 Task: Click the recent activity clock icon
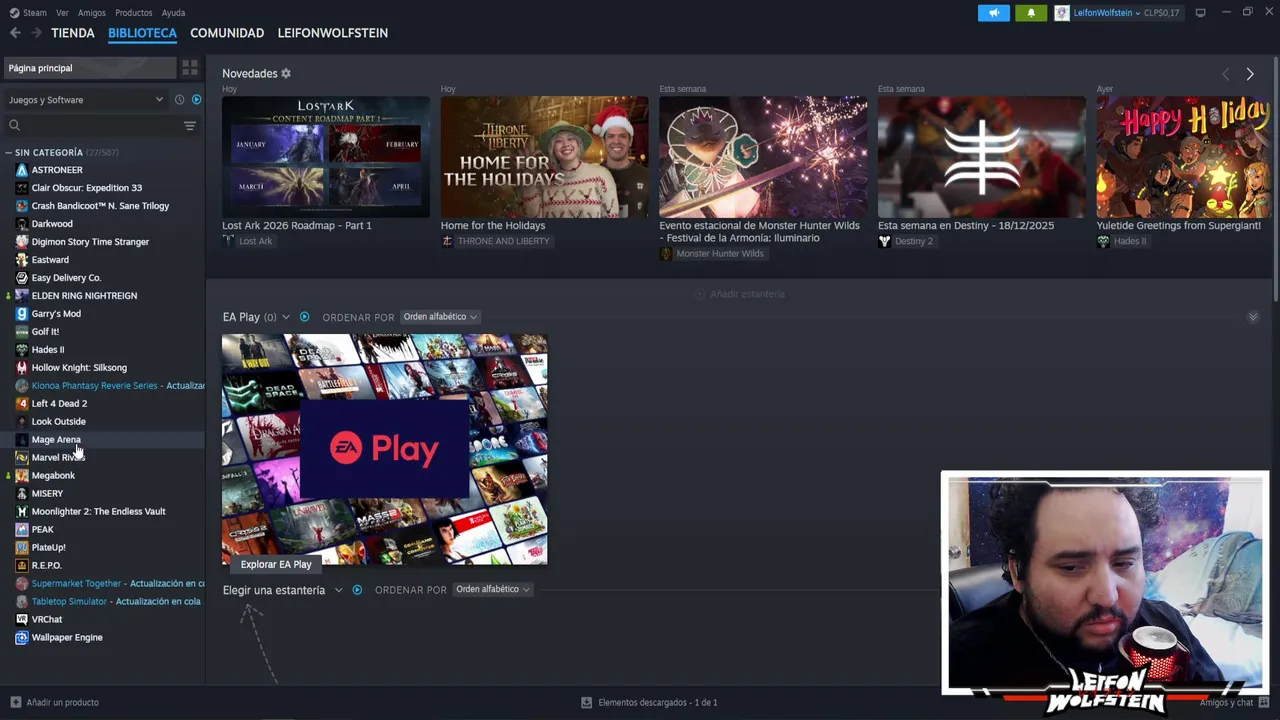[x=179, y=100]
